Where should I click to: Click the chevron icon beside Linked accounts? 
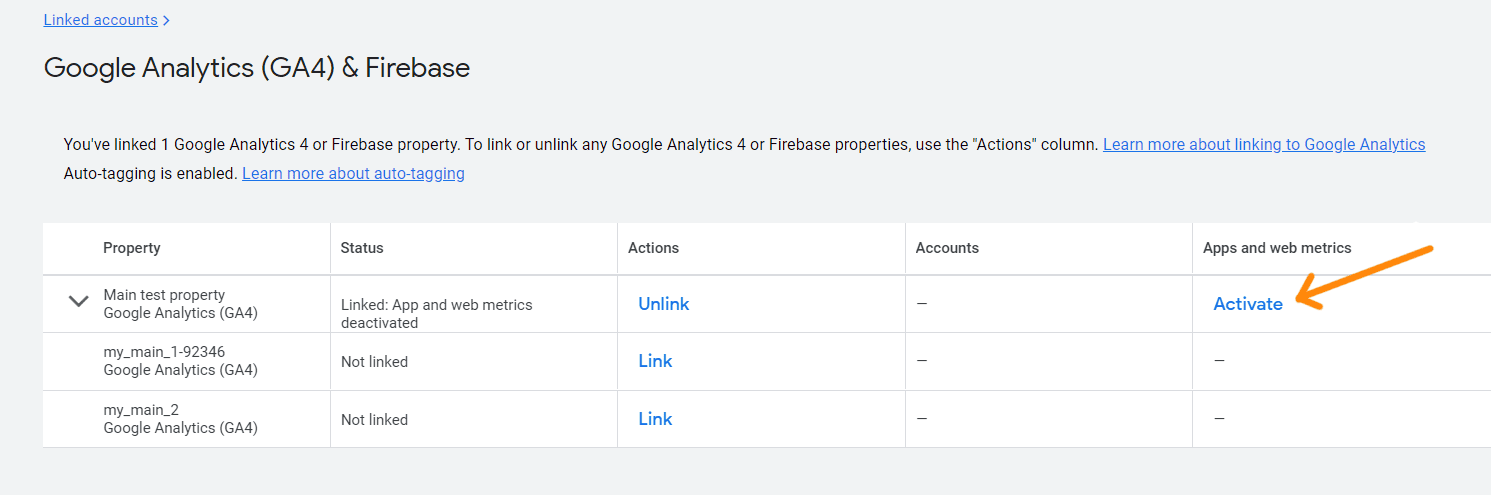pos(166,21)
